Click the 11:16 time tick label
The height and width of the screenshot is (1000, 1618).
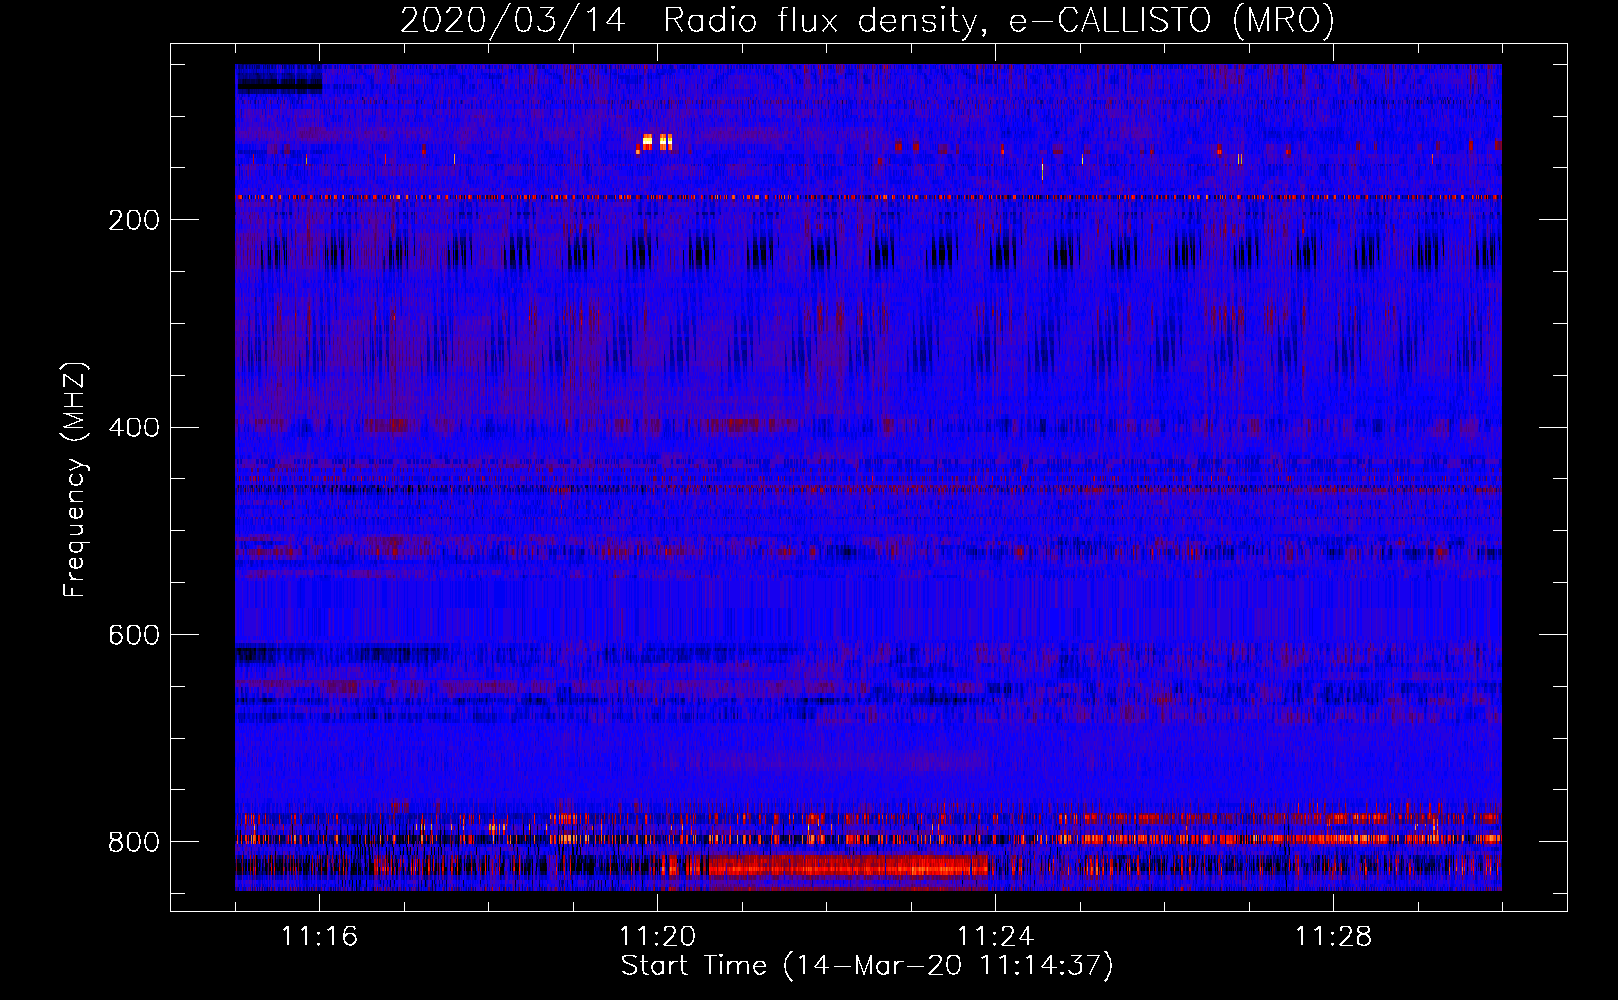pyautogui.click(x=319, y=937)
